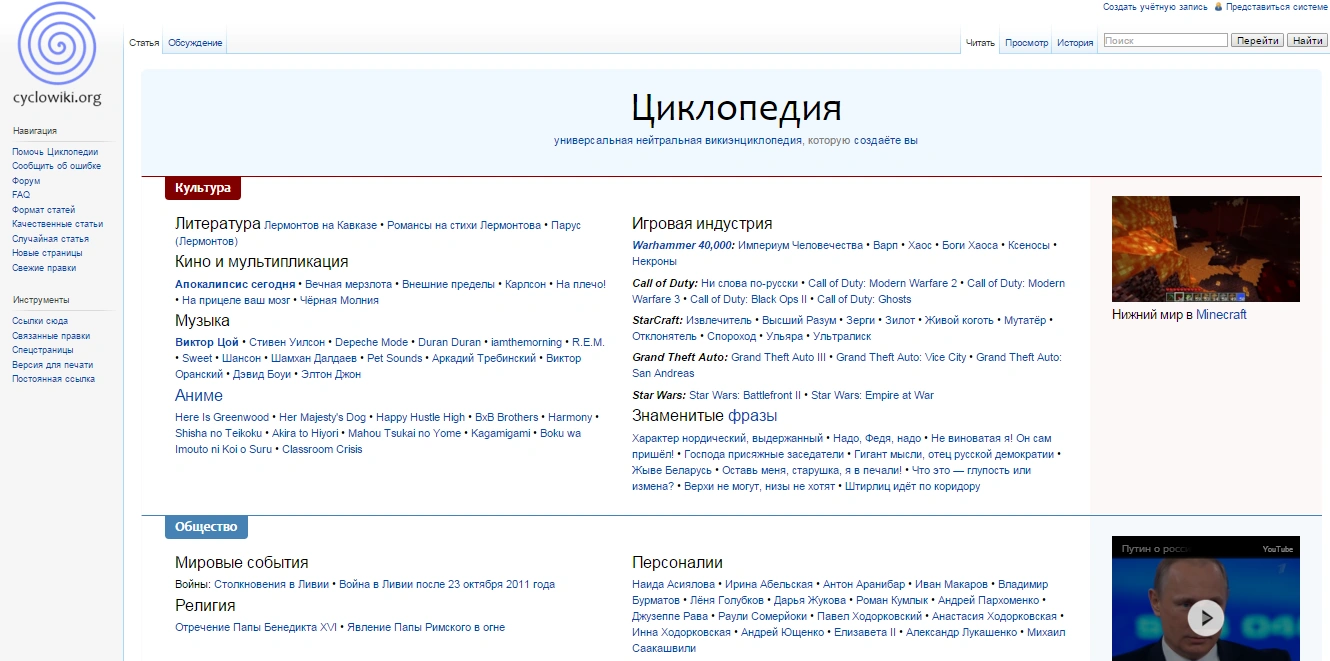Viewport: 1330px width, 661px height.
Task: Click Постоянная ссылка link
Action: click(53, 379)
